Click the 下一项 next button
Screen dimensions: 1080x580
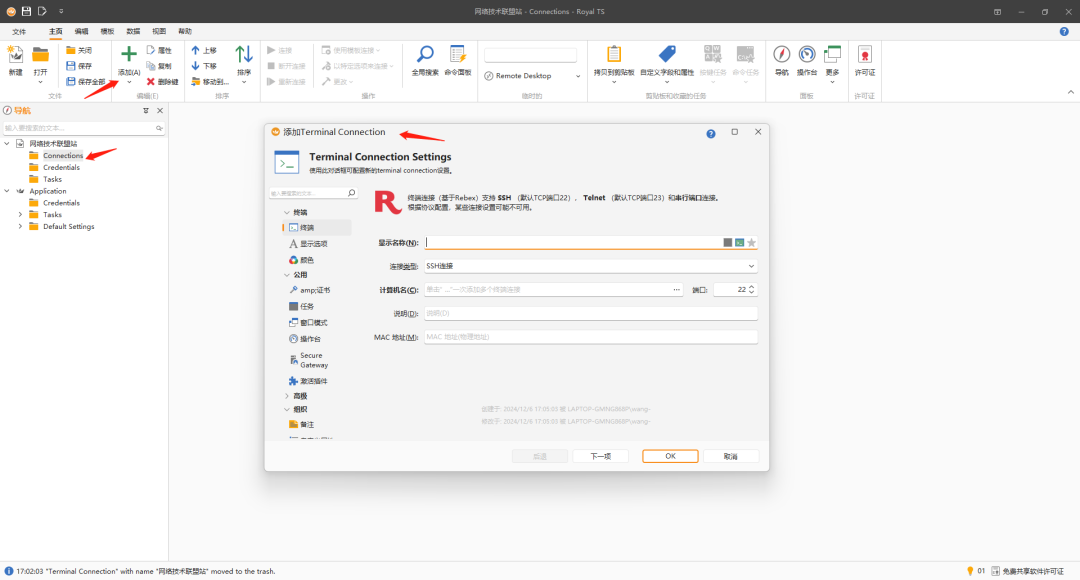point(601,457)
